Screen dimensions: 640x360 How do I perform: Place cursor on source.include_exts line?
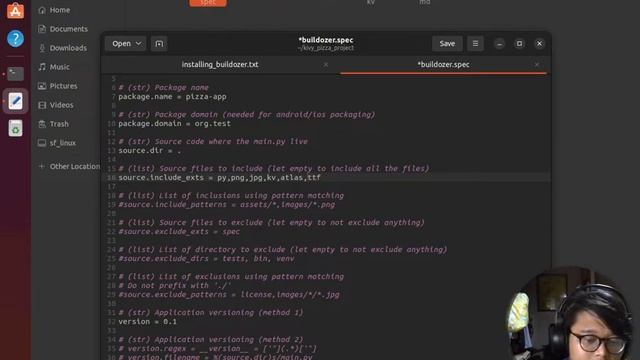220,178
